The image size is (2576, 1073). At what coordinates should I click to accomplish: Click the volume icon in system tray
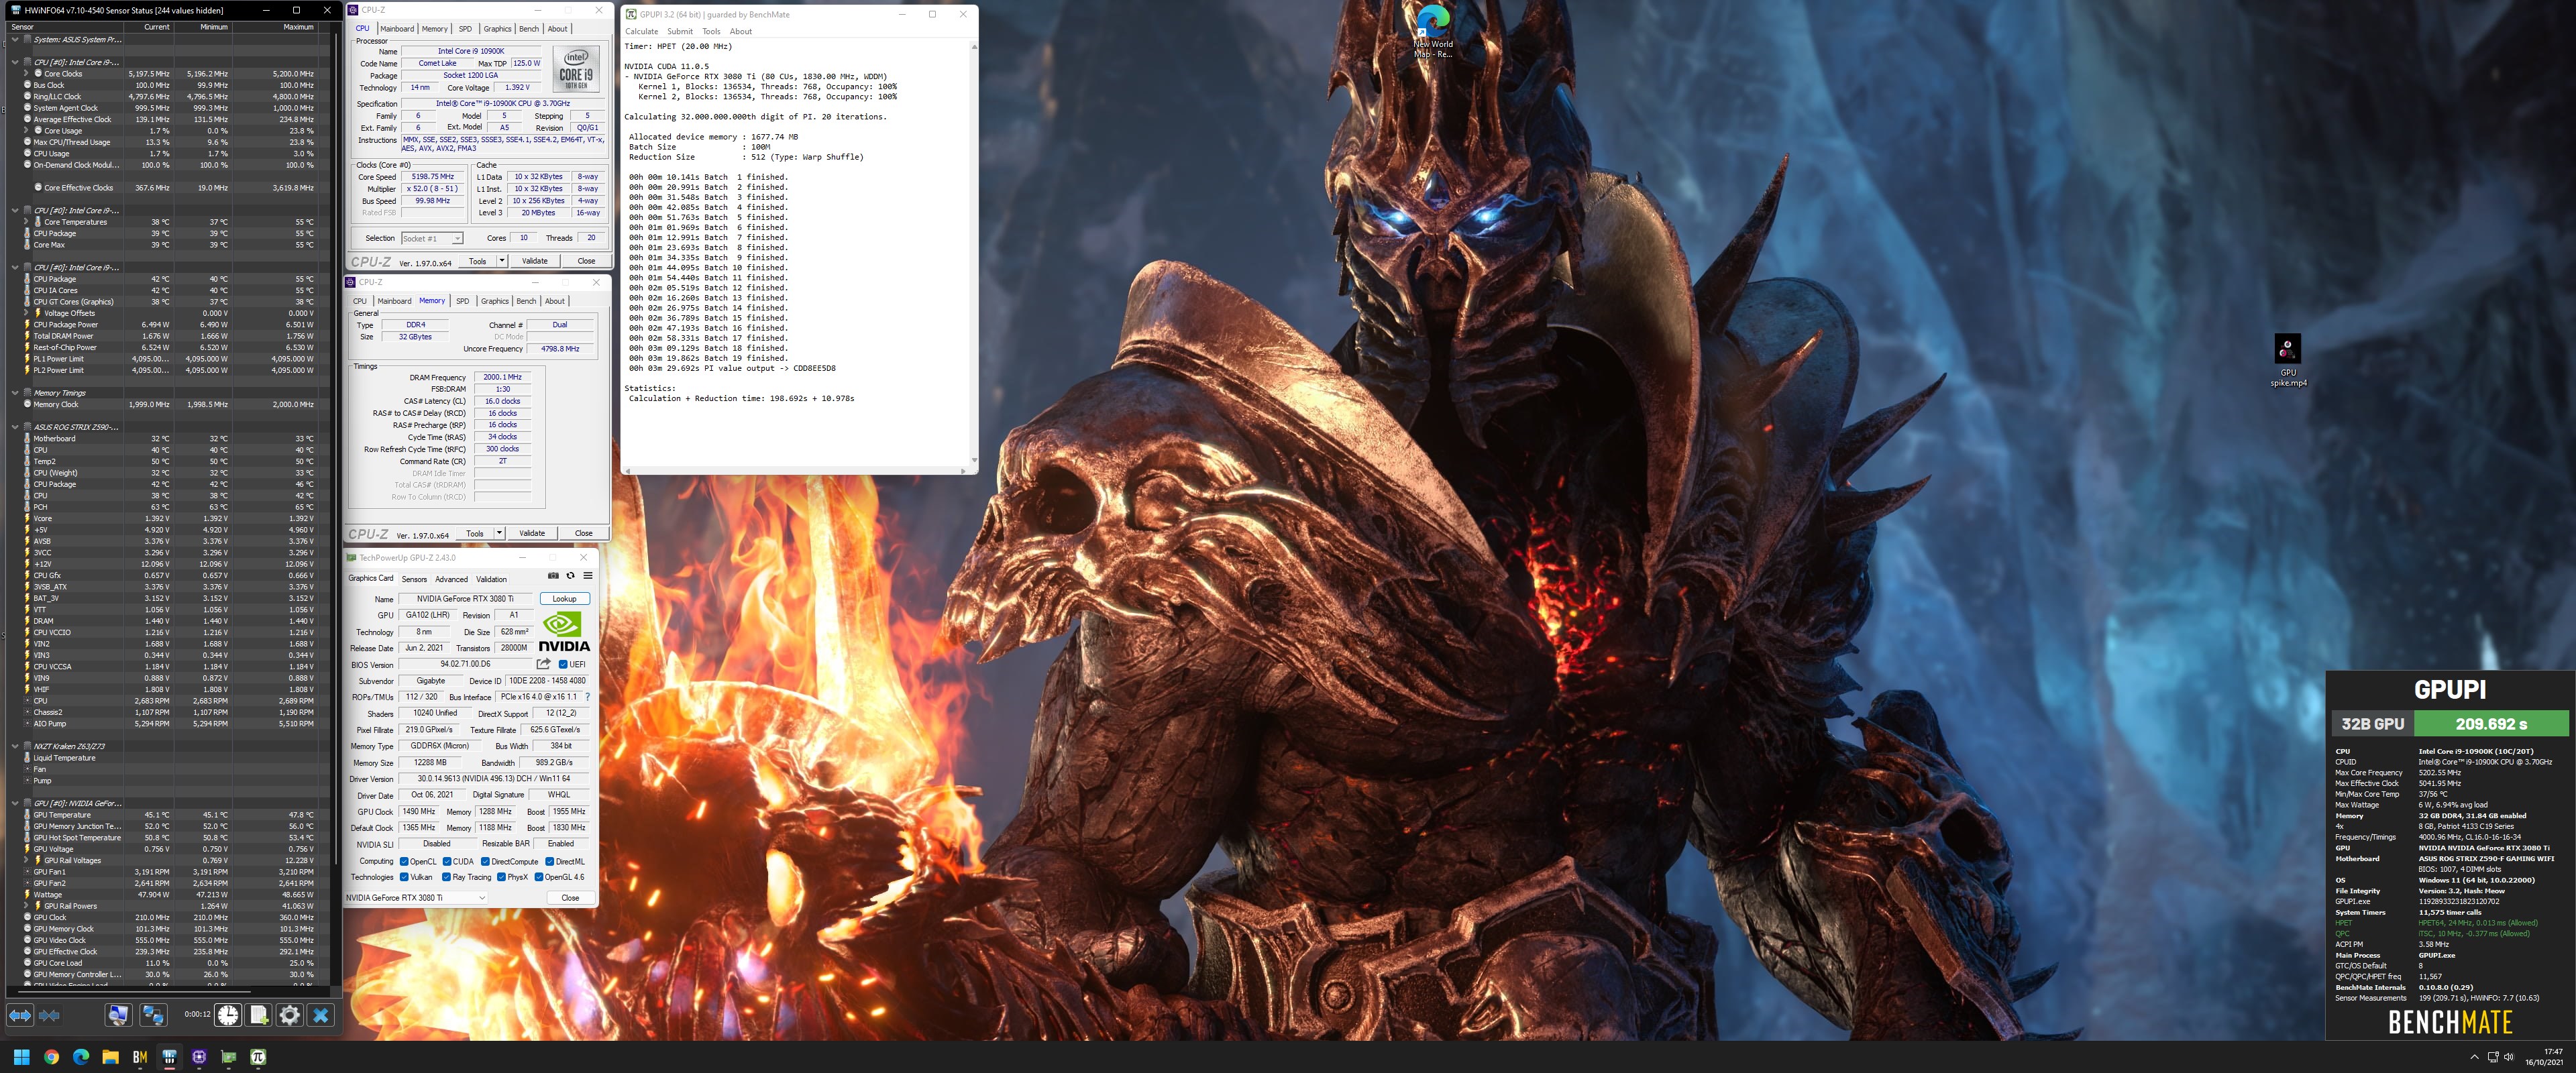click(x=2509, y=1056)
